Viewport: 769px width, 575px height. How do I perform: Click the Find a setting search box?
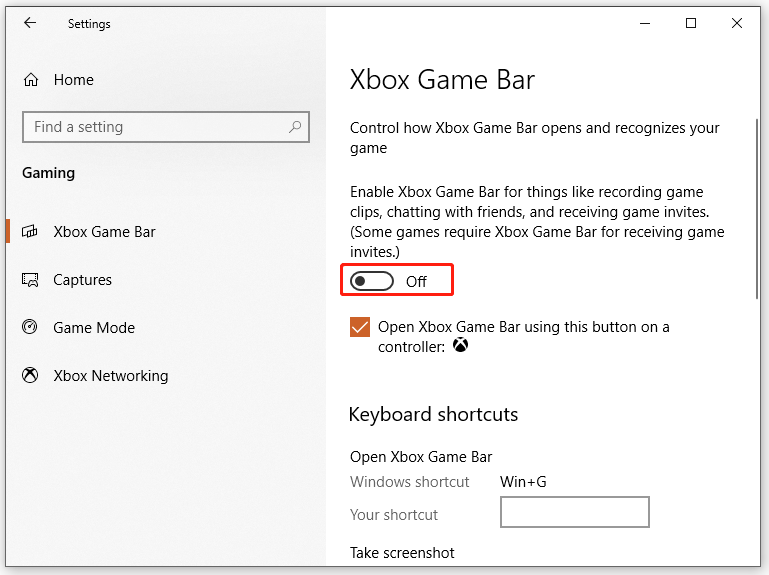coord(166,127)
